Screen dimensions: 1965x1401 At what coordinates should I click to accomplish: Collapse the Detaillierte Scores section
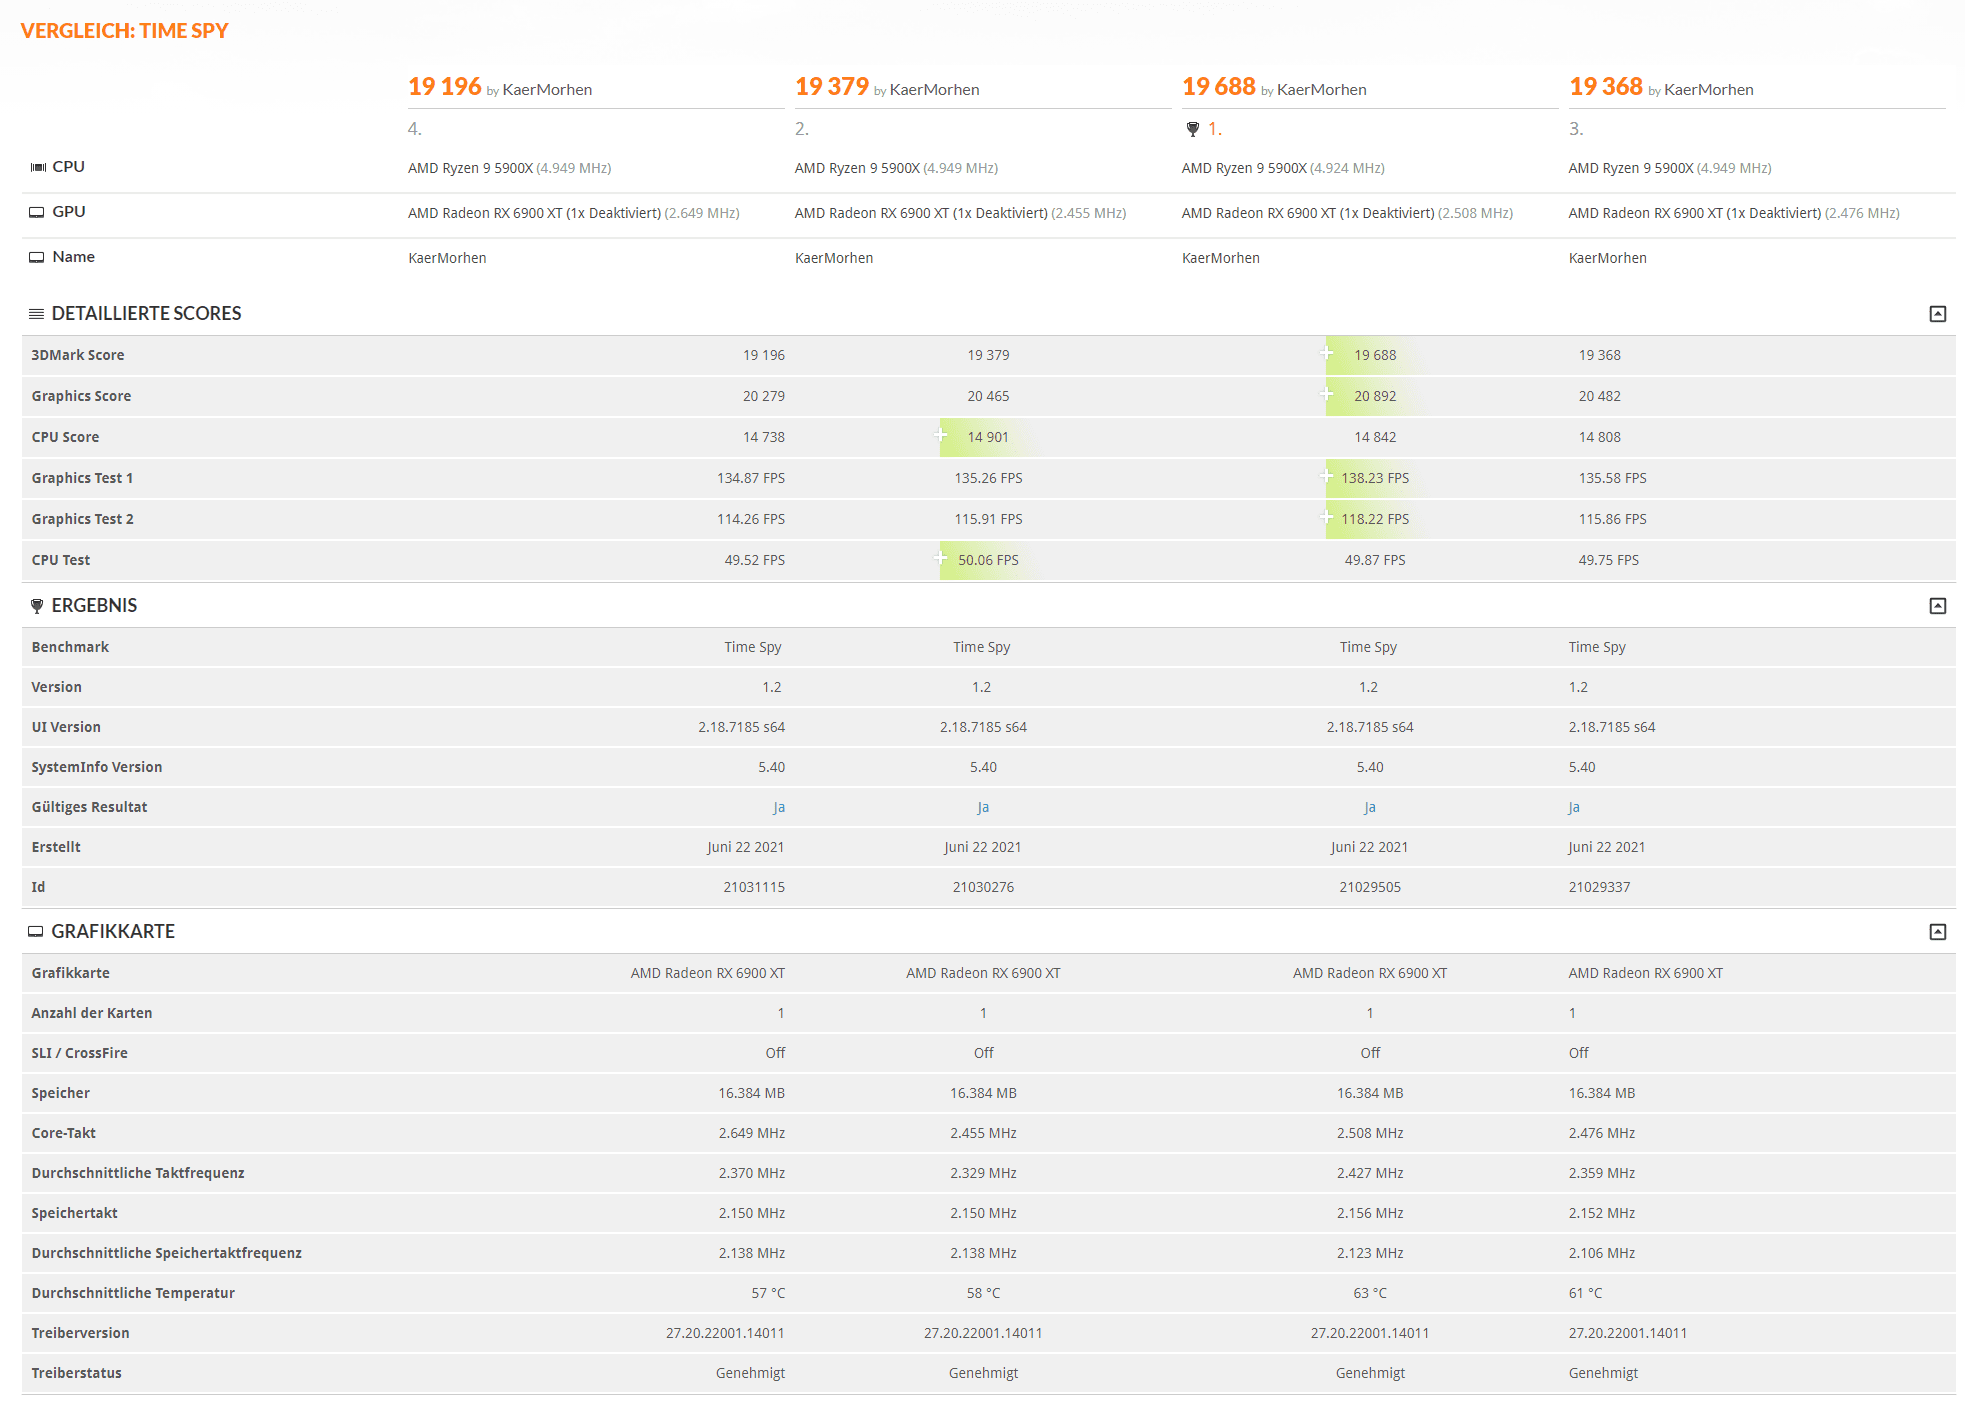[1937, 314]
